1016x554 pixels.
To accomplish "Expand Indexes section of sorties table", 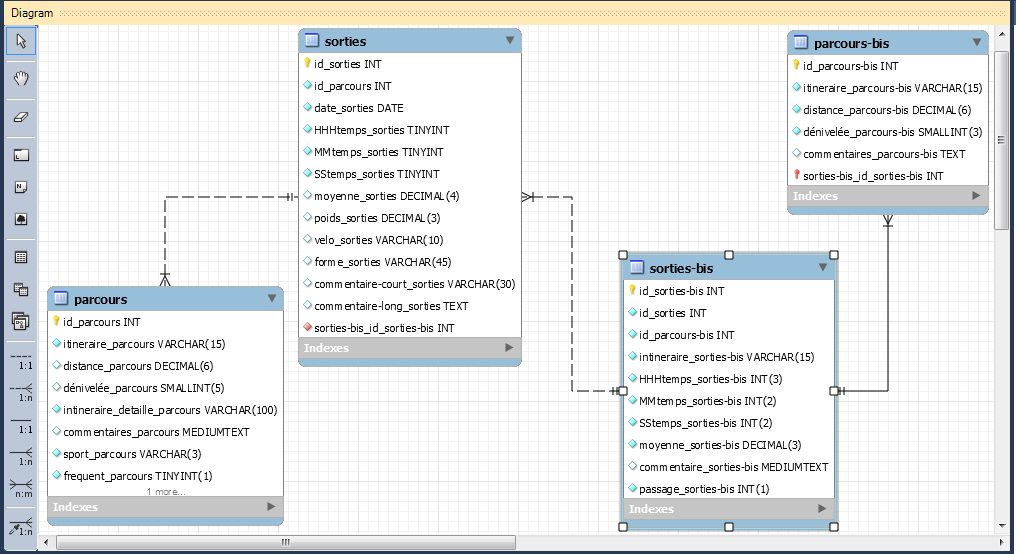I will pyautogui.click(x=509, y=348).
